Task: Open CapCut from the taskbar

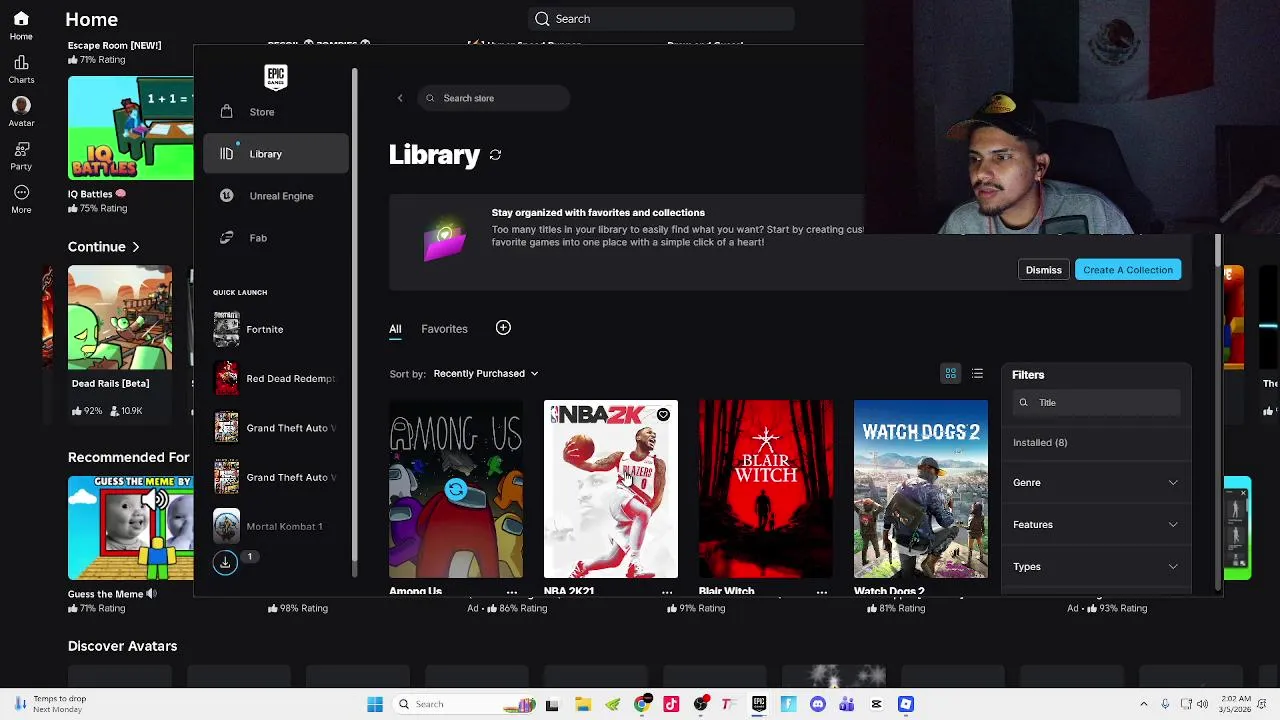Action: tap(877, 704)
